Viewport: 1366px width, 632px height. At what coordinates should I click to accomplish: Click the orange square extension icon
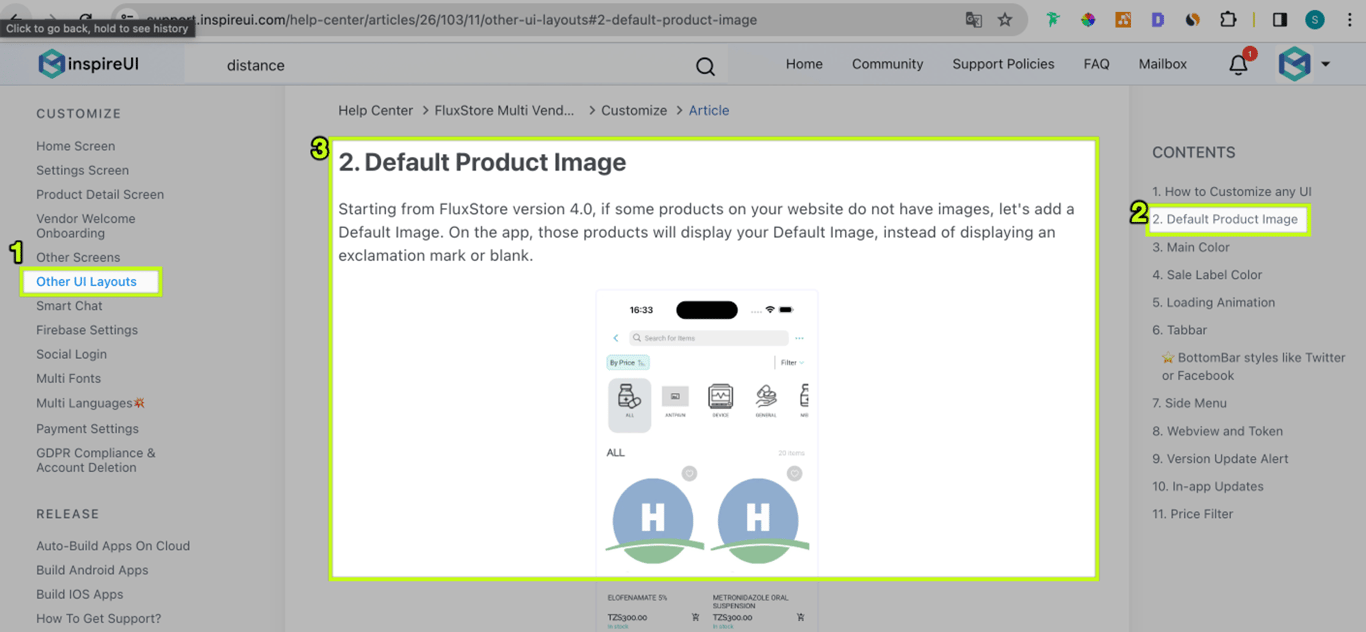pyautogui.click(x=1123, y=19)
